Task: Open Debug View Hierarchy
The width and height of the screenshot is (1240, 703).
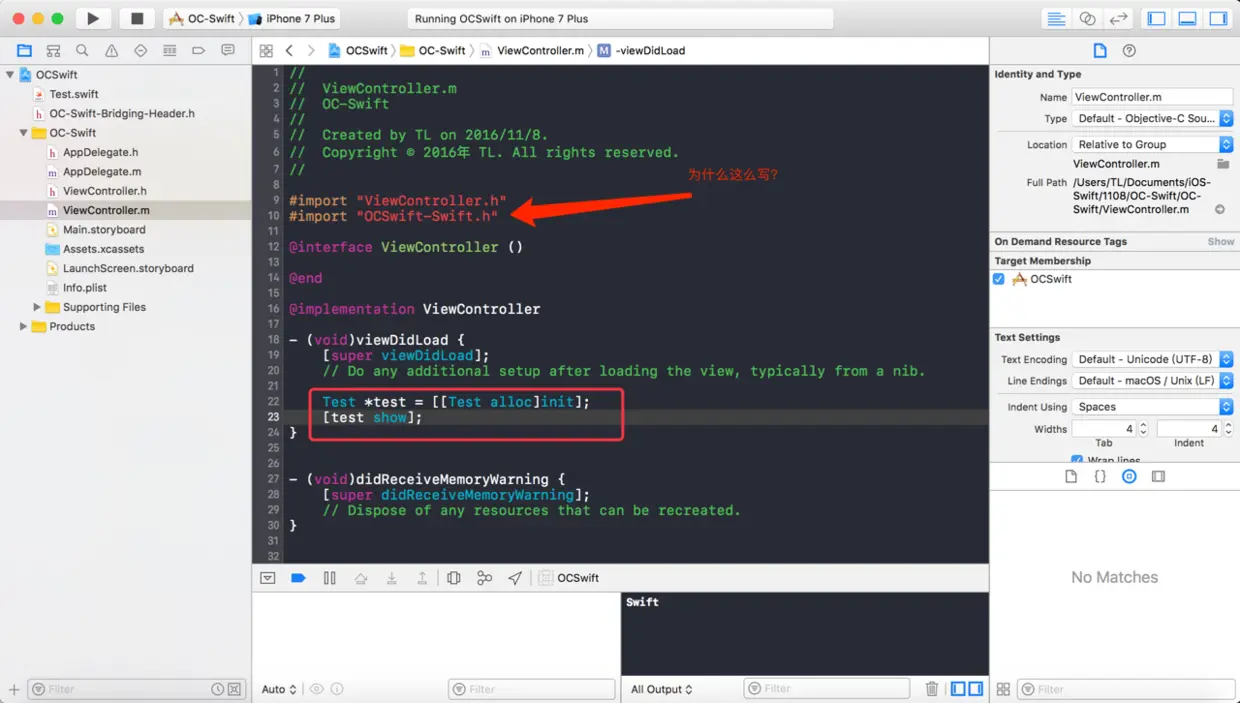Action: tap(454, 578)
